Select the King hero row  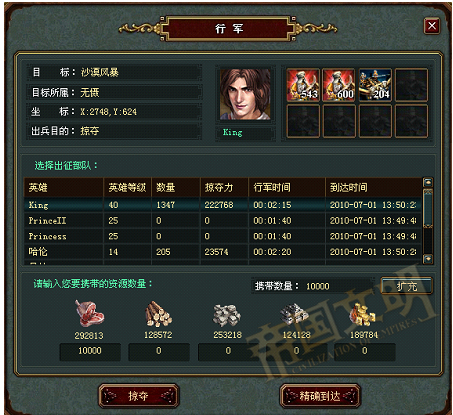[223, 205]
